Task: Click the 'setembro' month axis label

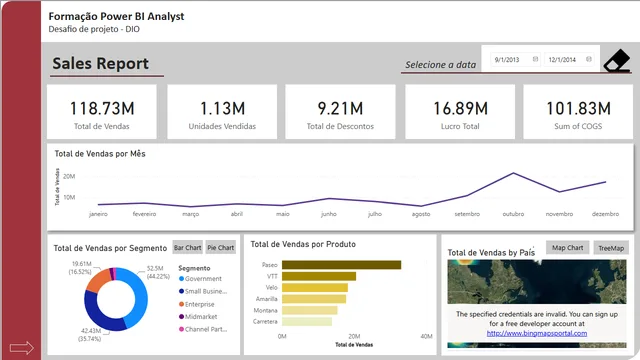Action: pyautogui.click(x=467, y=214)
